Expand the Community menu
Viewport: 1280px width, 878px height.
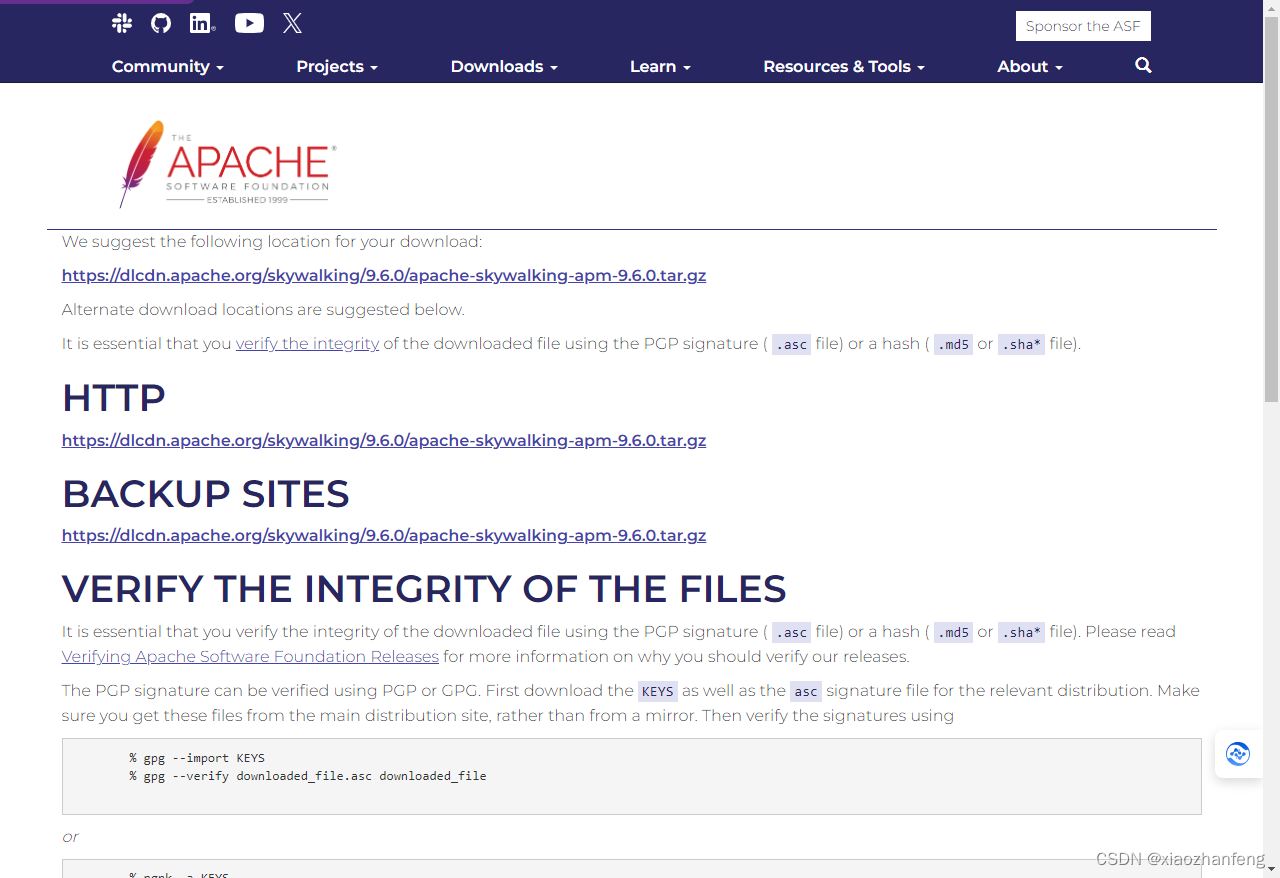coord(167,67)
